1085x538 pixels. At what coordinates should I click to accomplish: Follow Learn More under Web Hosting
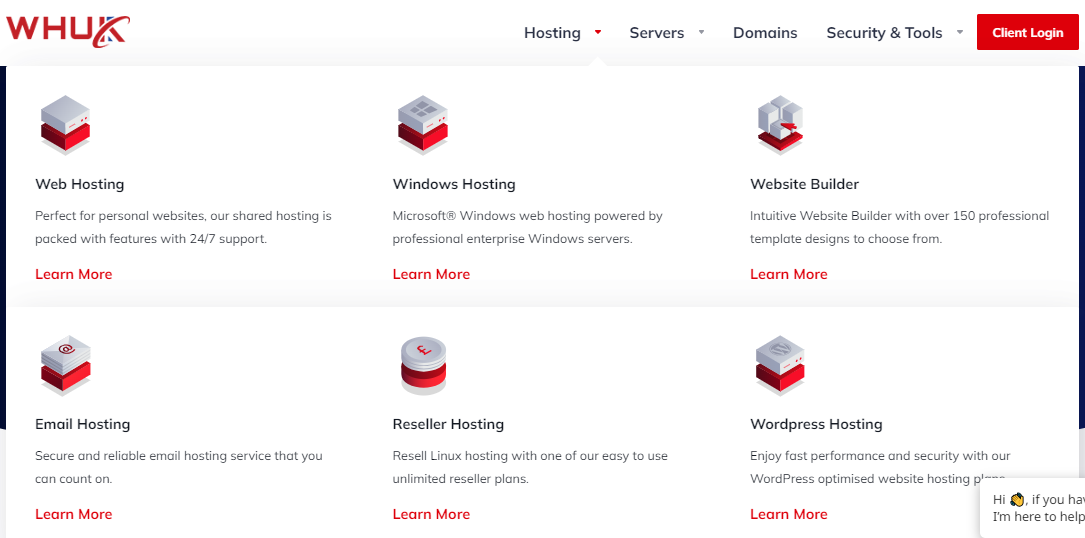(x=74, y=274)
